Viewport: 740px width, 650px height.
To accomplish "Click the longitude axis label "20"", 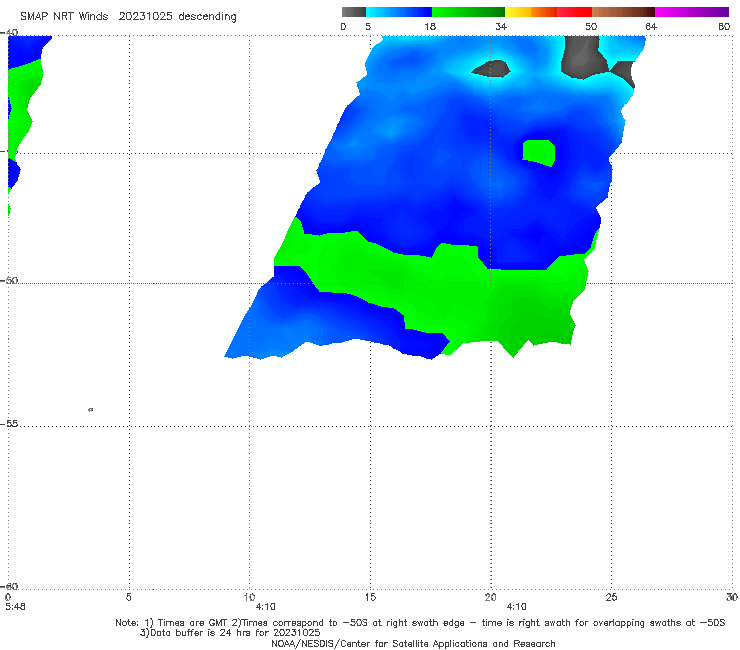I will pos(491,597).
